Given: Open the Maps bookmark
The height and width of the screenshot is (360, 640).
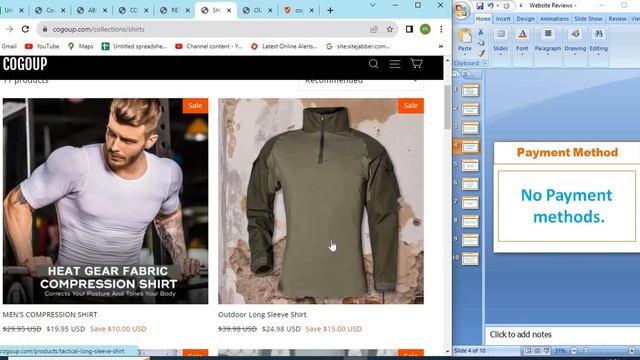Looking at the screenshot, I should click(81, 47).
